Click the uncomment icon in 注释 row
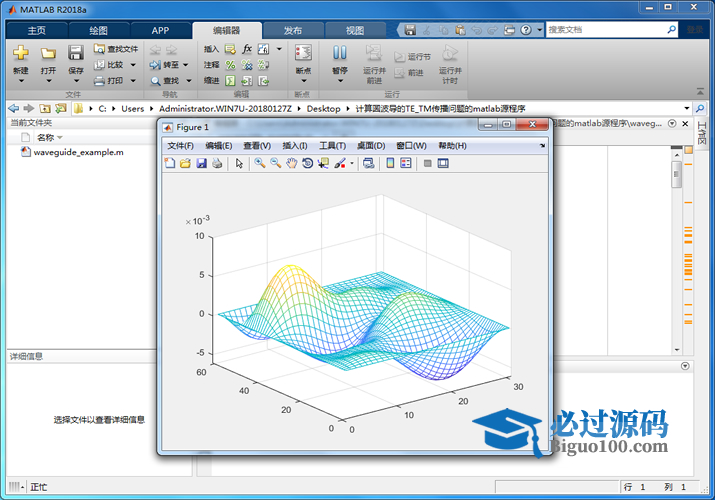 (247, 65)
